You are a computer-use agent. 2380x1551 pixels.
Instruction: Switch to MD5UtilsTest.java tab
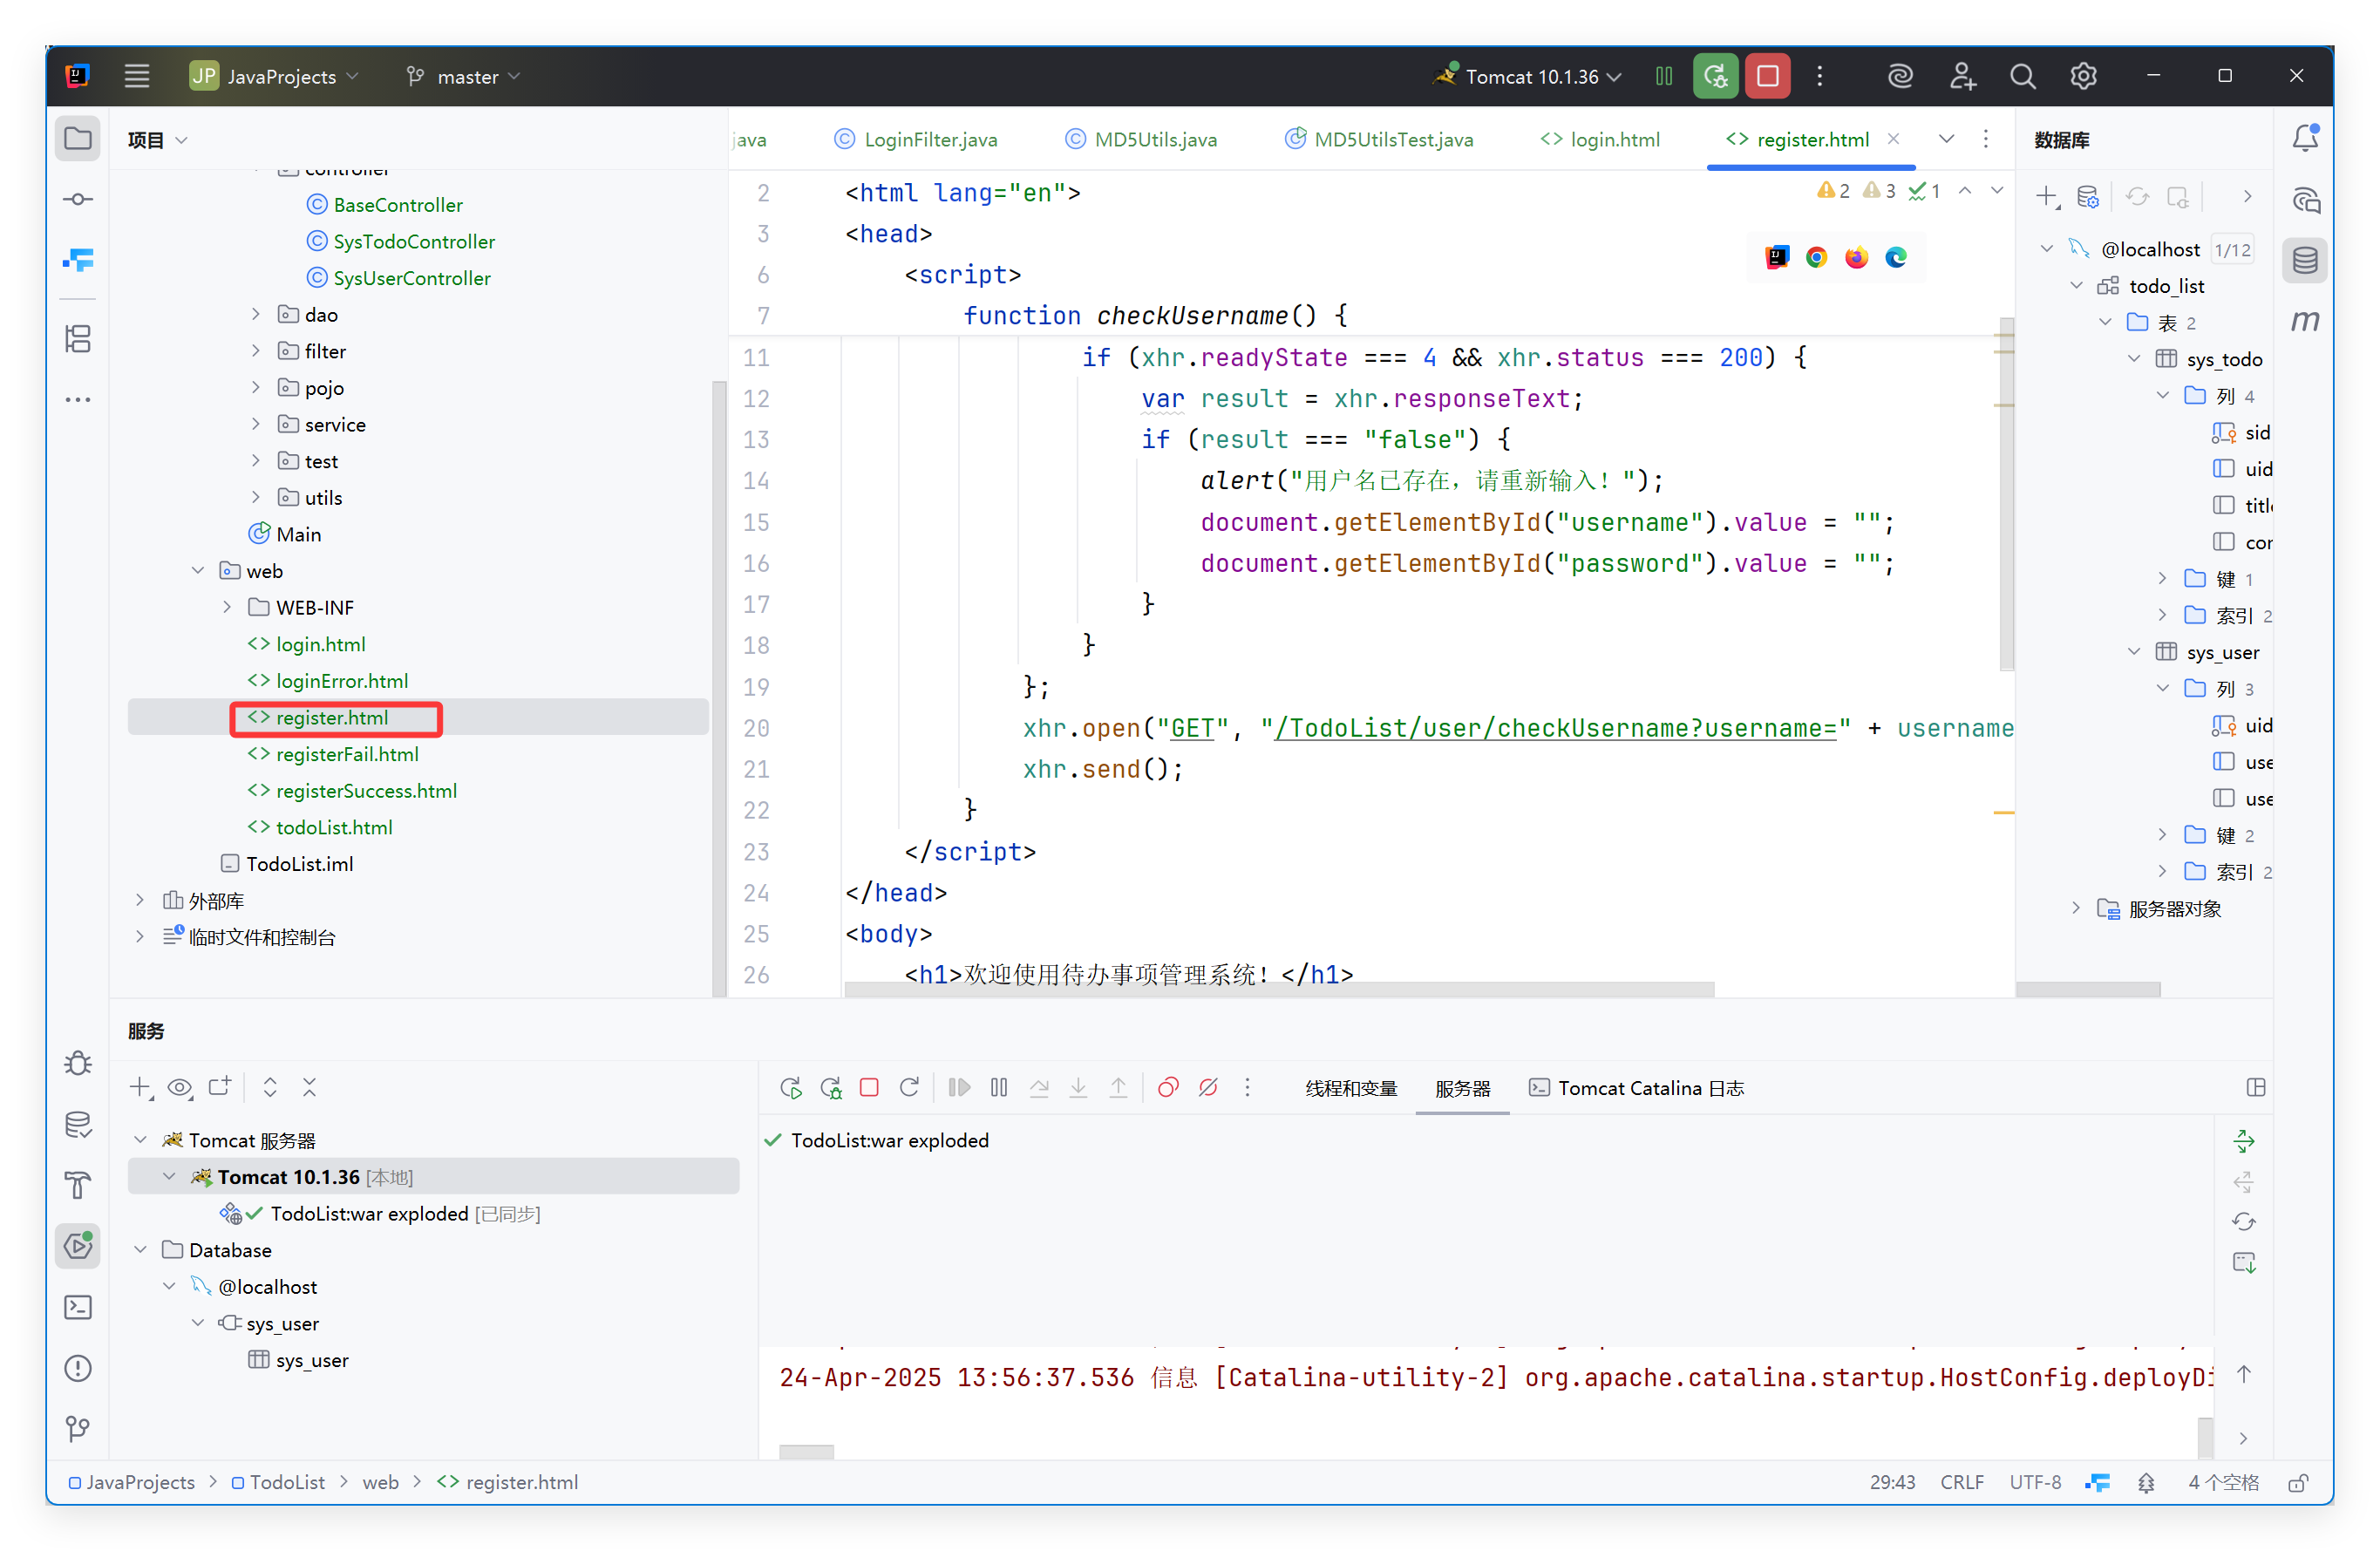[1379, 139]
